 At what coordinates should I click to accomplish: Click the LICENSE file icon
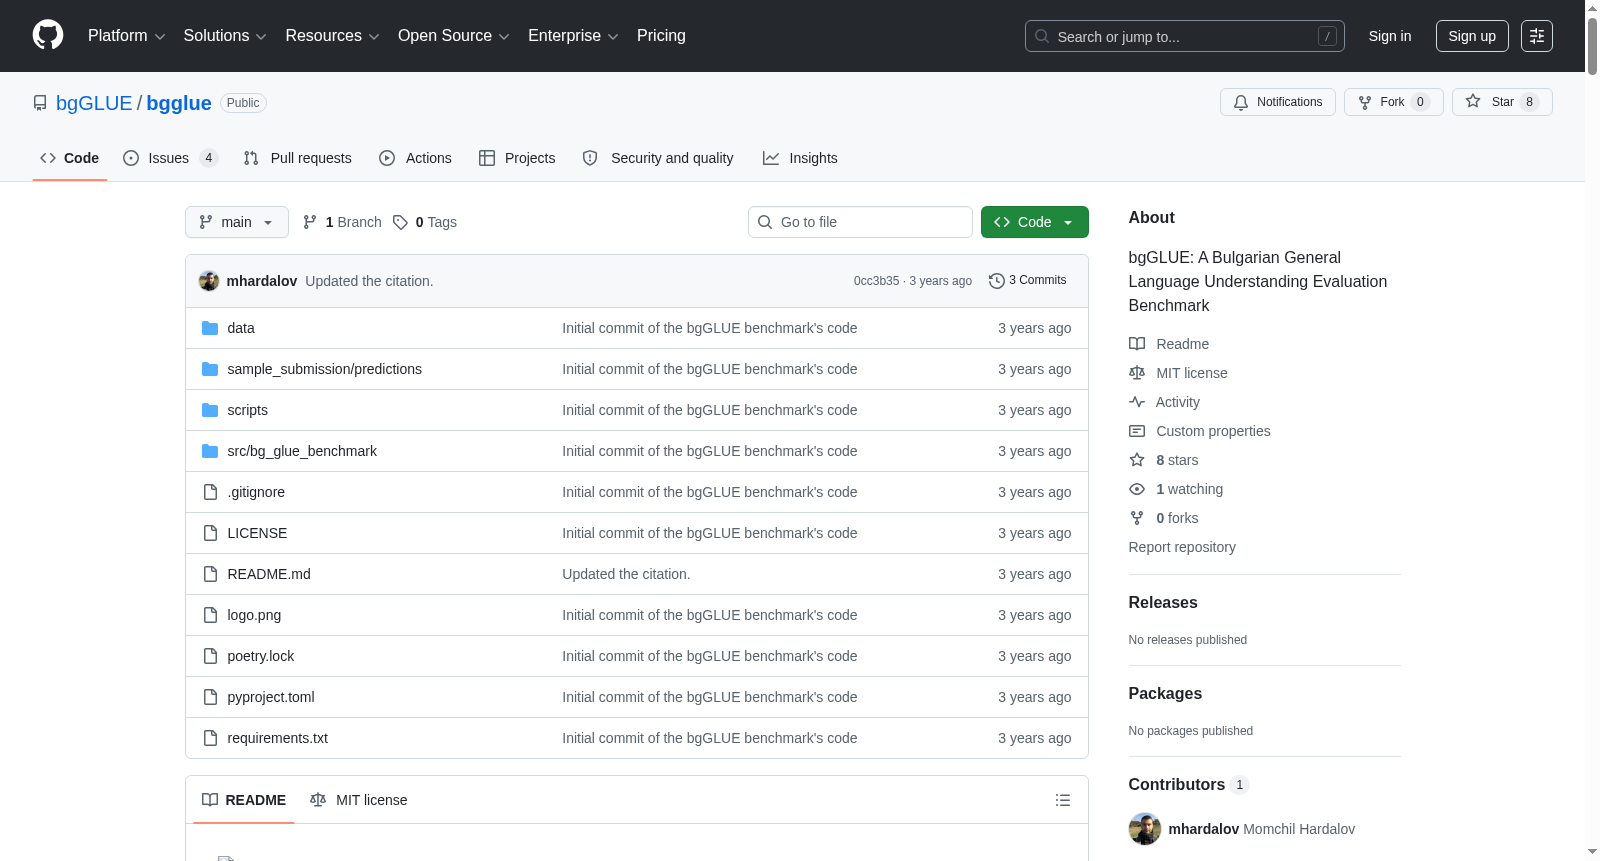coord(210,533)
